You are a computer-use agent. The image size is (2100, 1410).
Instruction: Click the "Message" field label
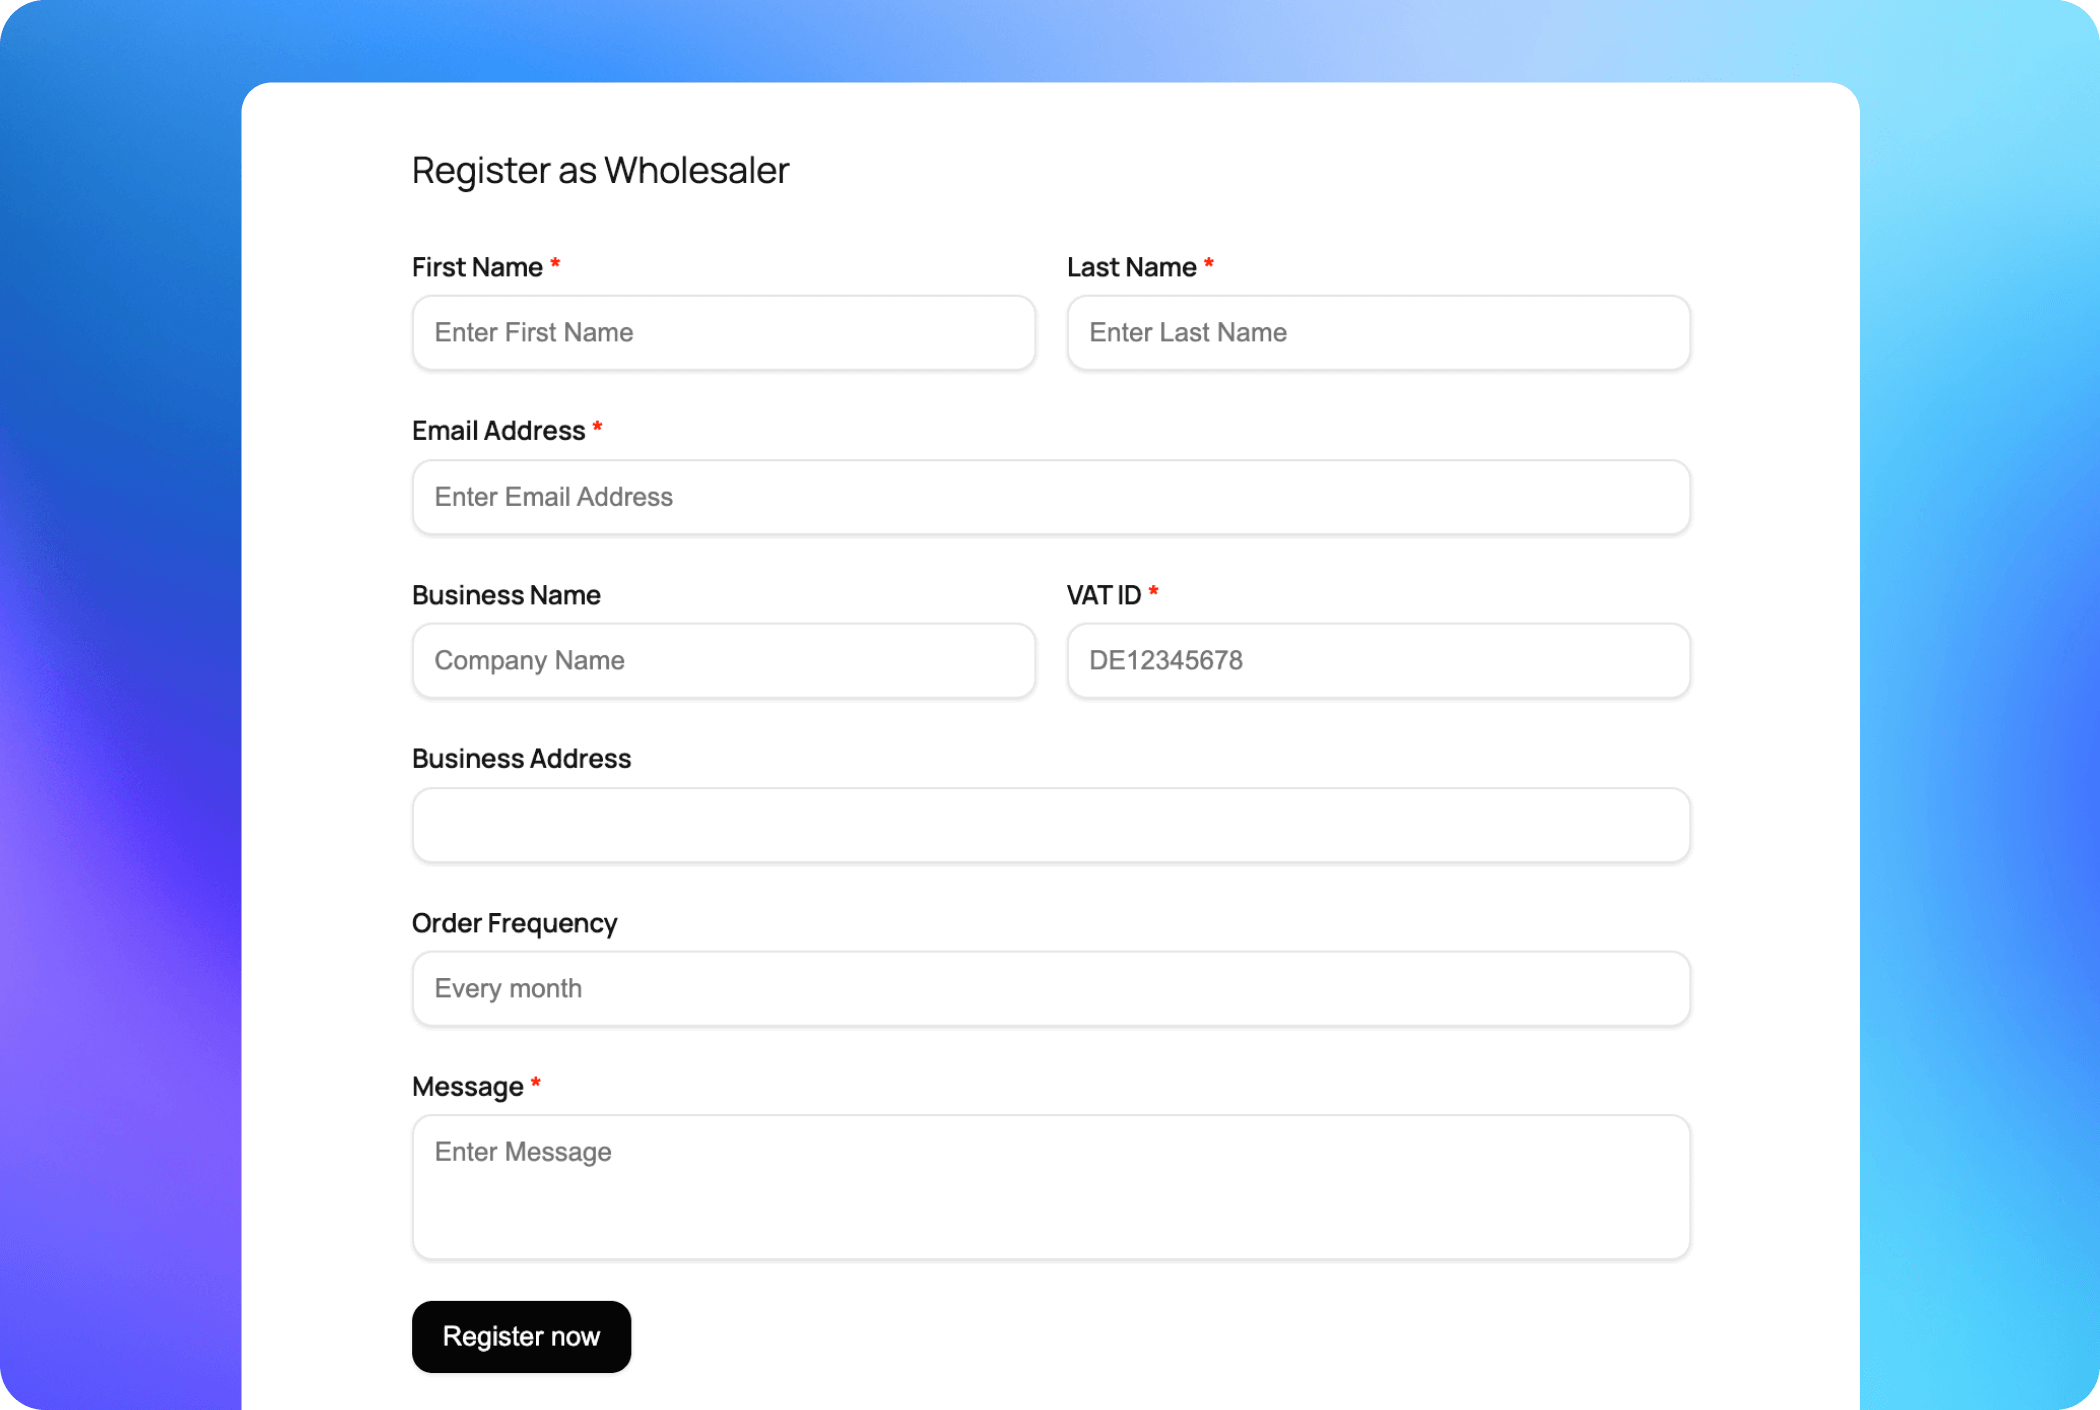click(467, 1087)
